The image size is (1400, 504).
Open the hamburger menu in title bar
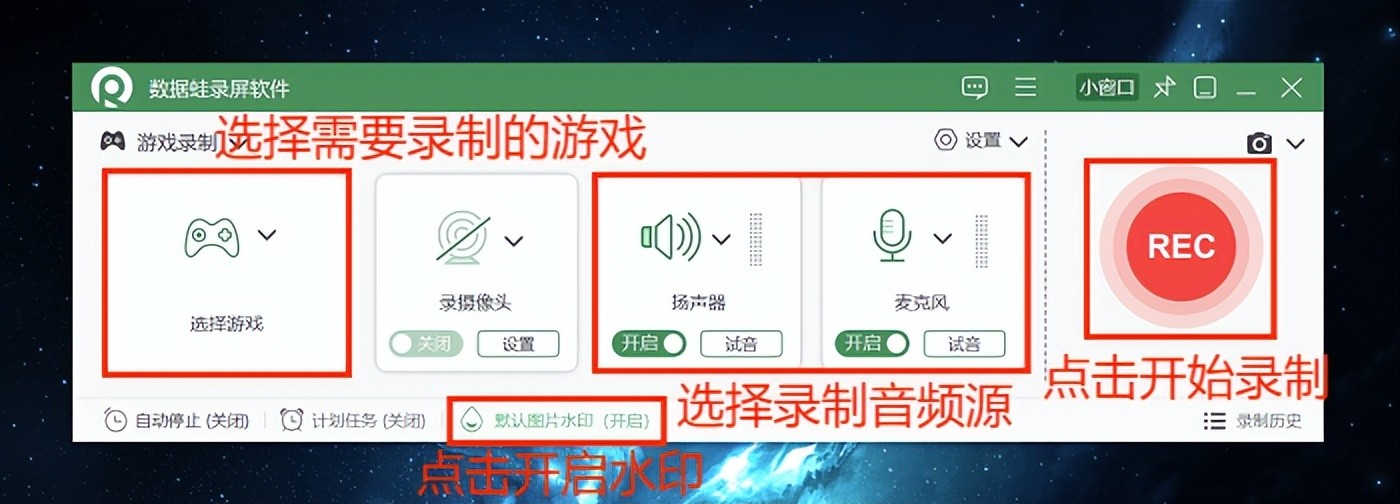tap(1025, 88)
